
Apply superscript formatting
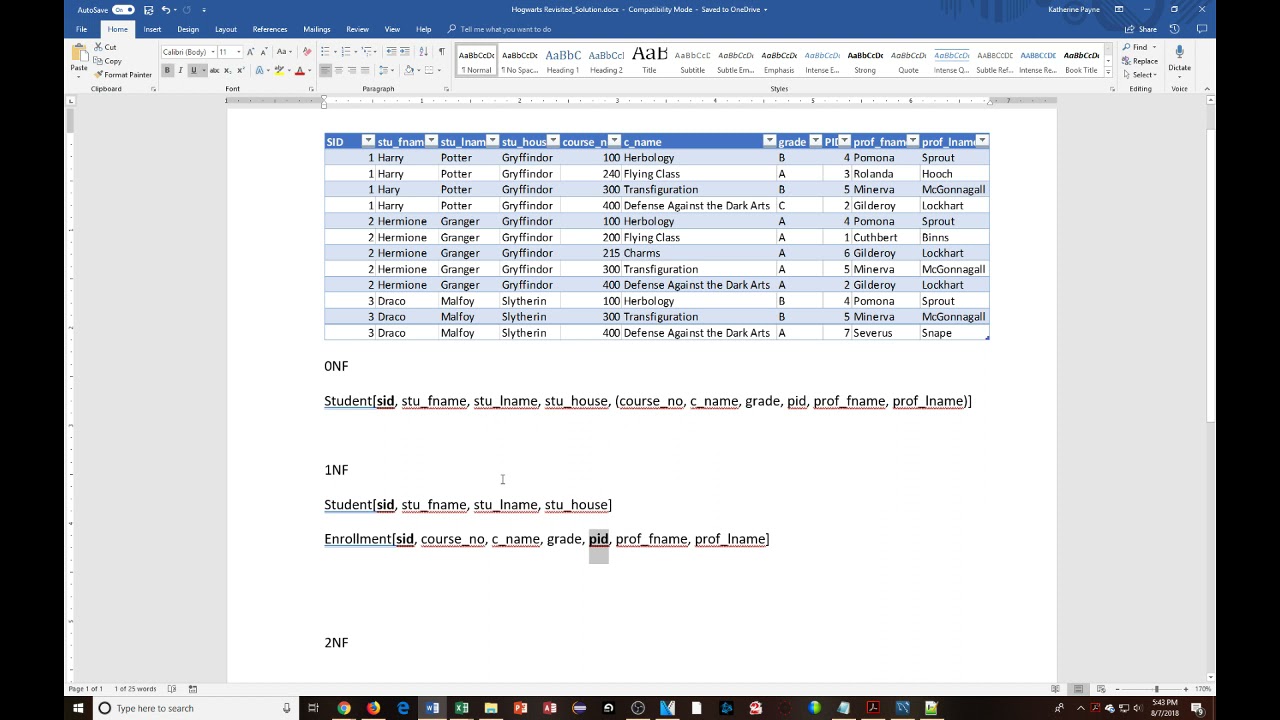pyautogui.click(x=240, y=70)
